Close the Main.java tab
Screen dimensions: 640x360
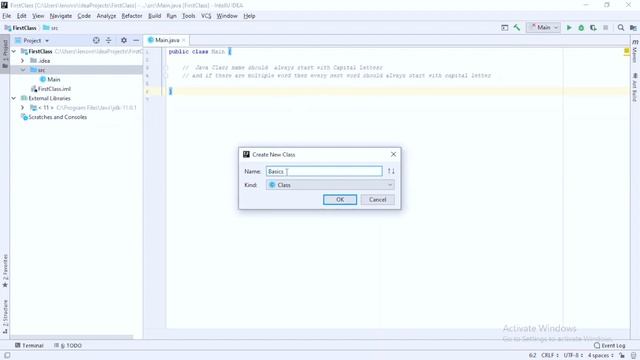184,40
